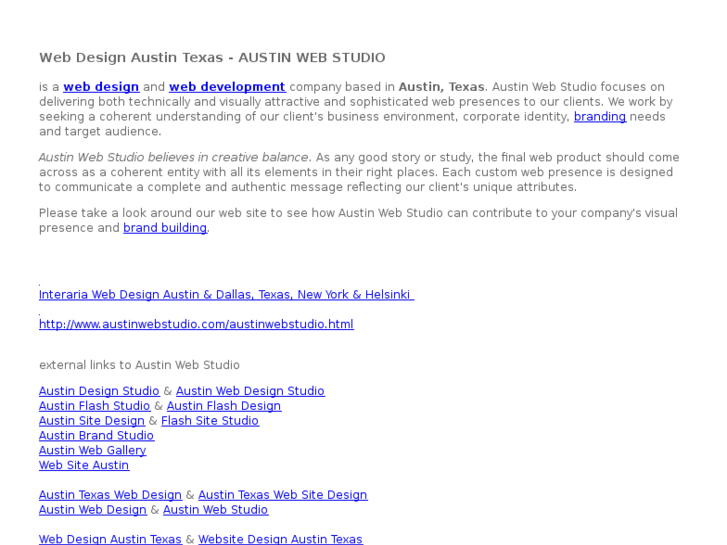Open 'Austin Brand Studio' link
The width and height of the screenshot is (727, 545).
[96, 436]
